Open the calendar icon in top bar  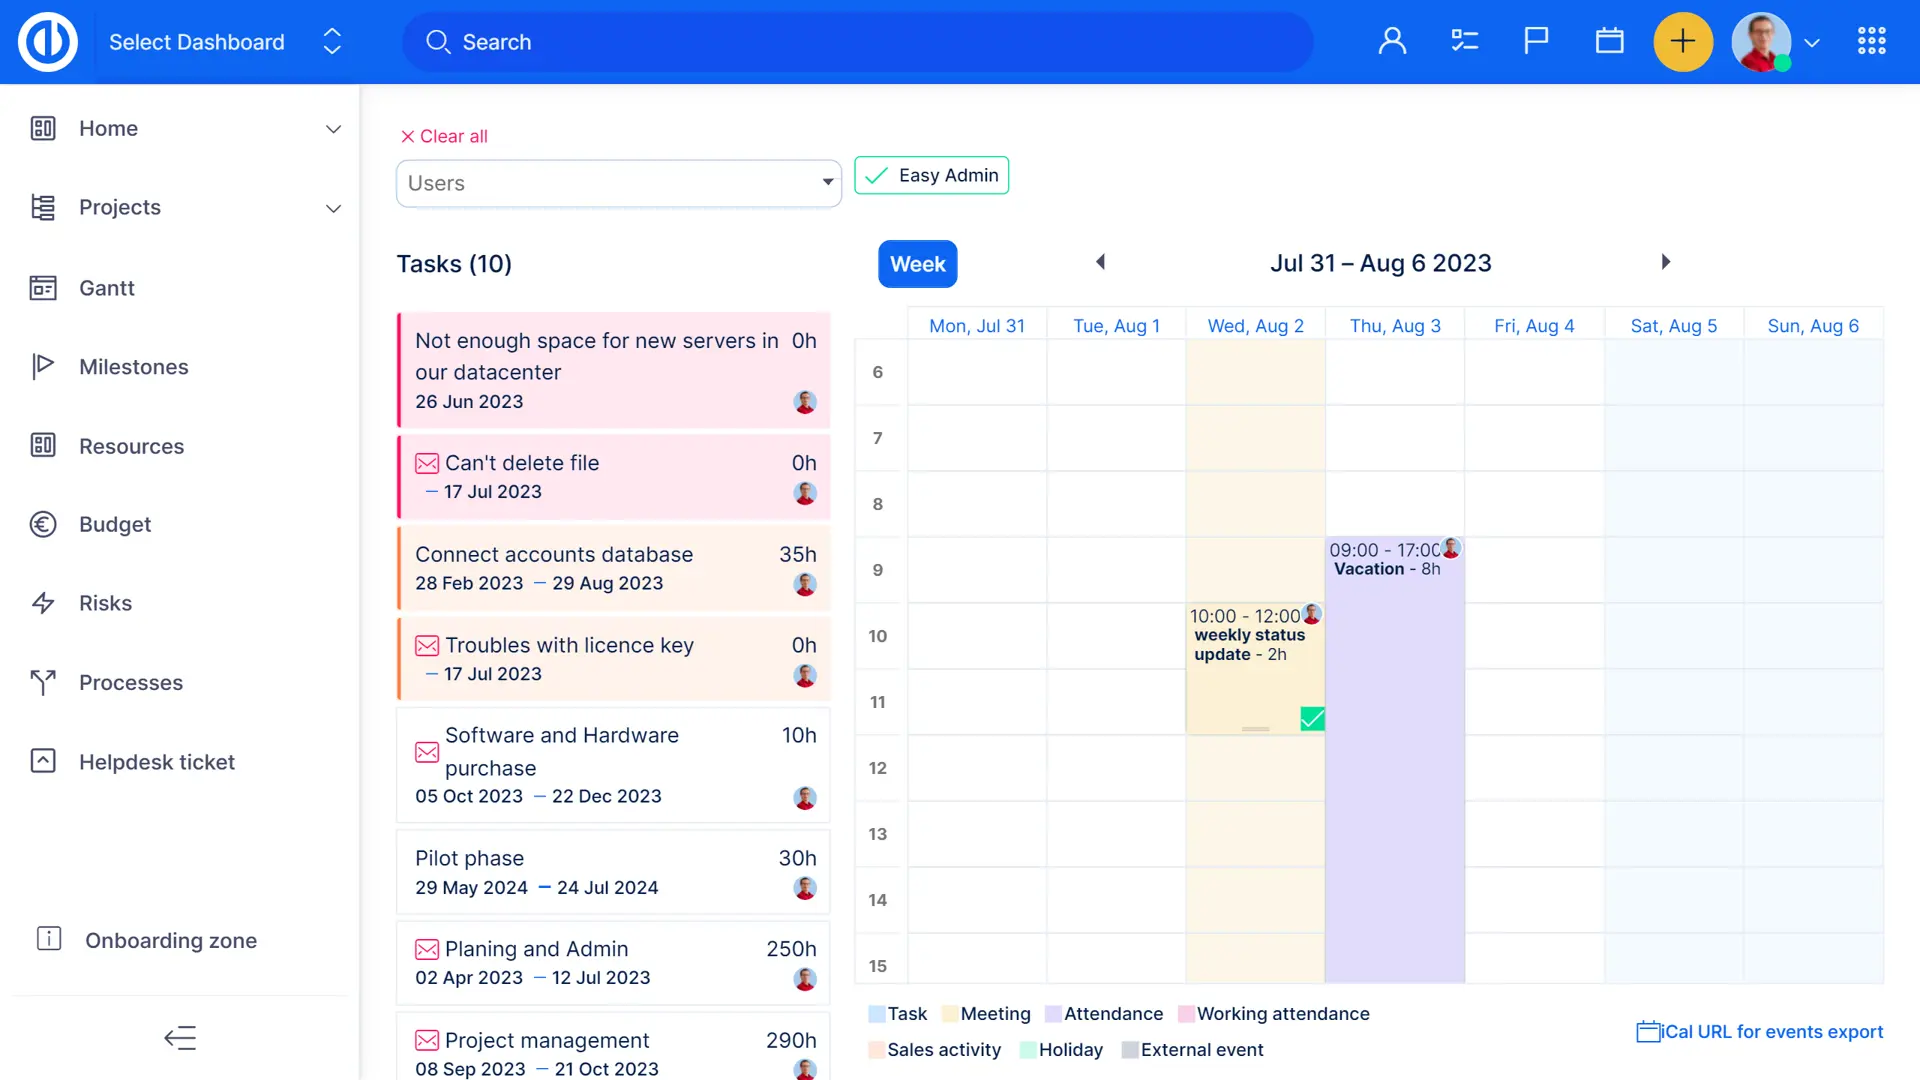1609,41
